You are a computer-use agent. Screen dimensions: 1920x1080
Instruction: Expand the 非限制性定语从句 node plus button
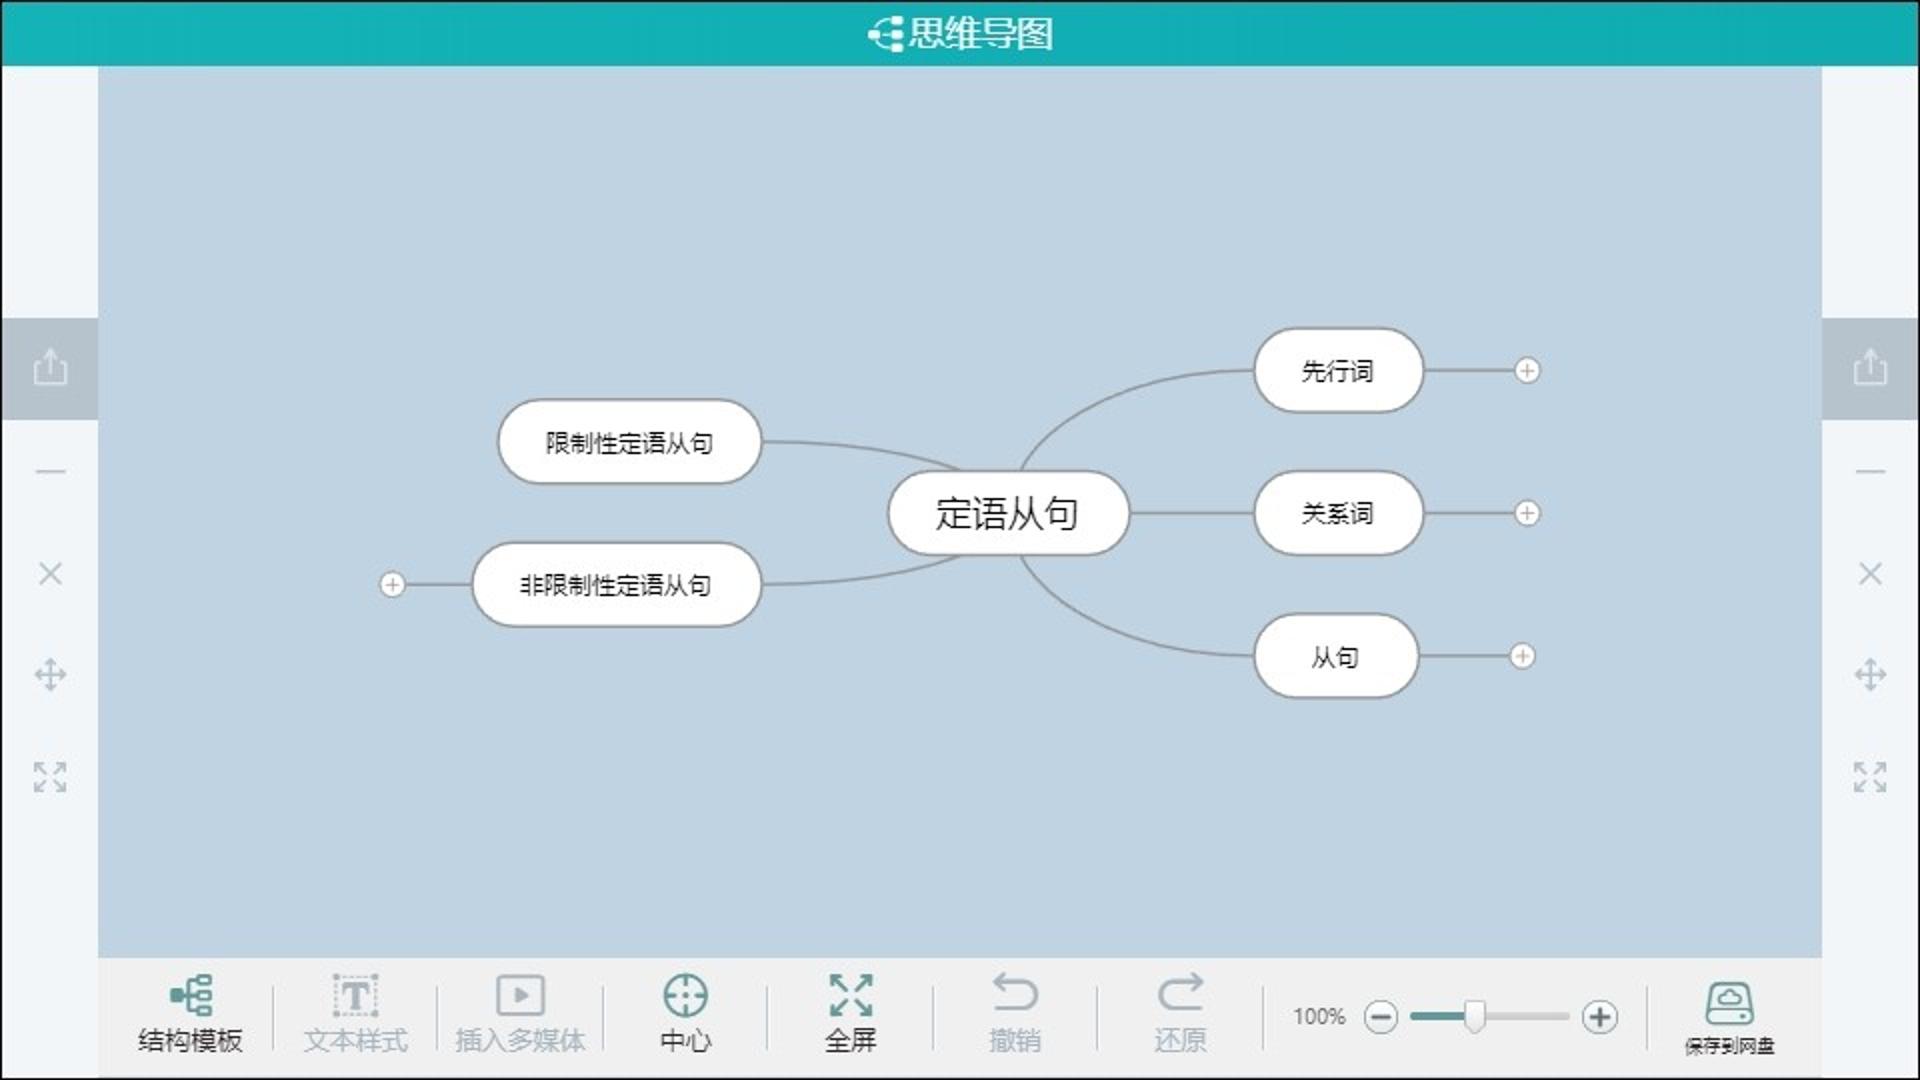coord(392,584)
